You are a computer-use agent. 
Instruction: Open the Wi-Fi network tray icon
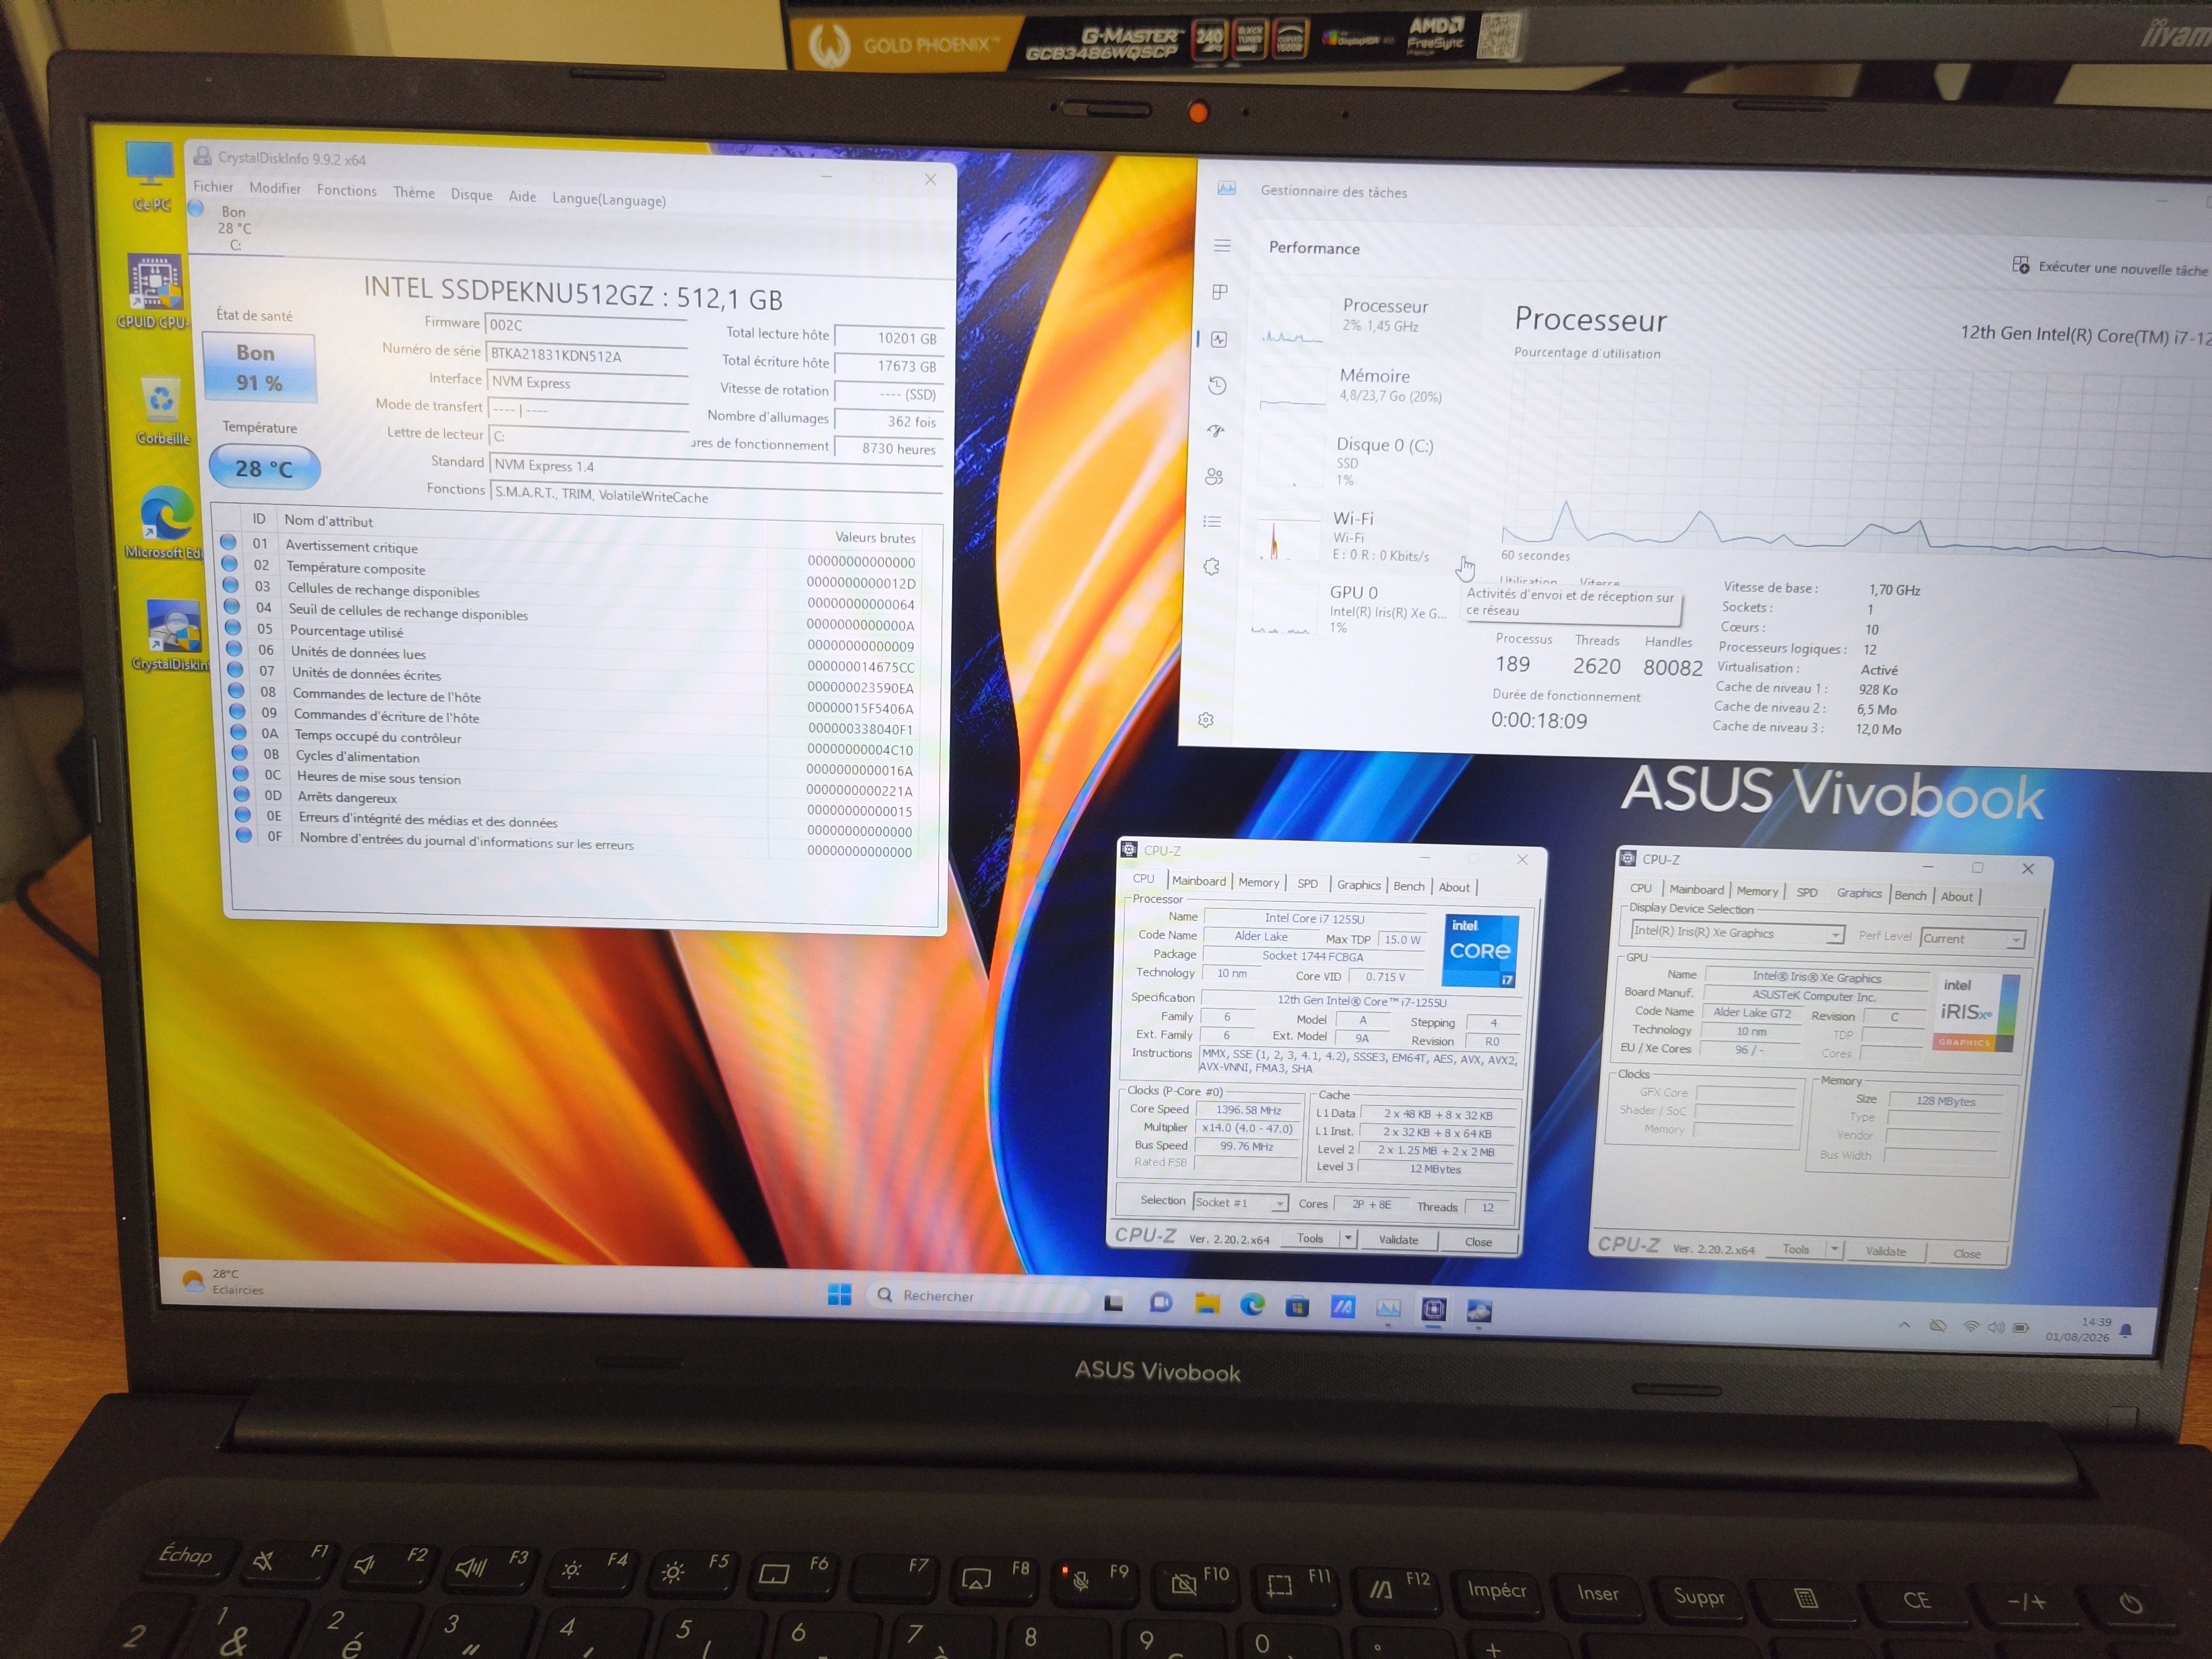[x=1970, y=1327]
